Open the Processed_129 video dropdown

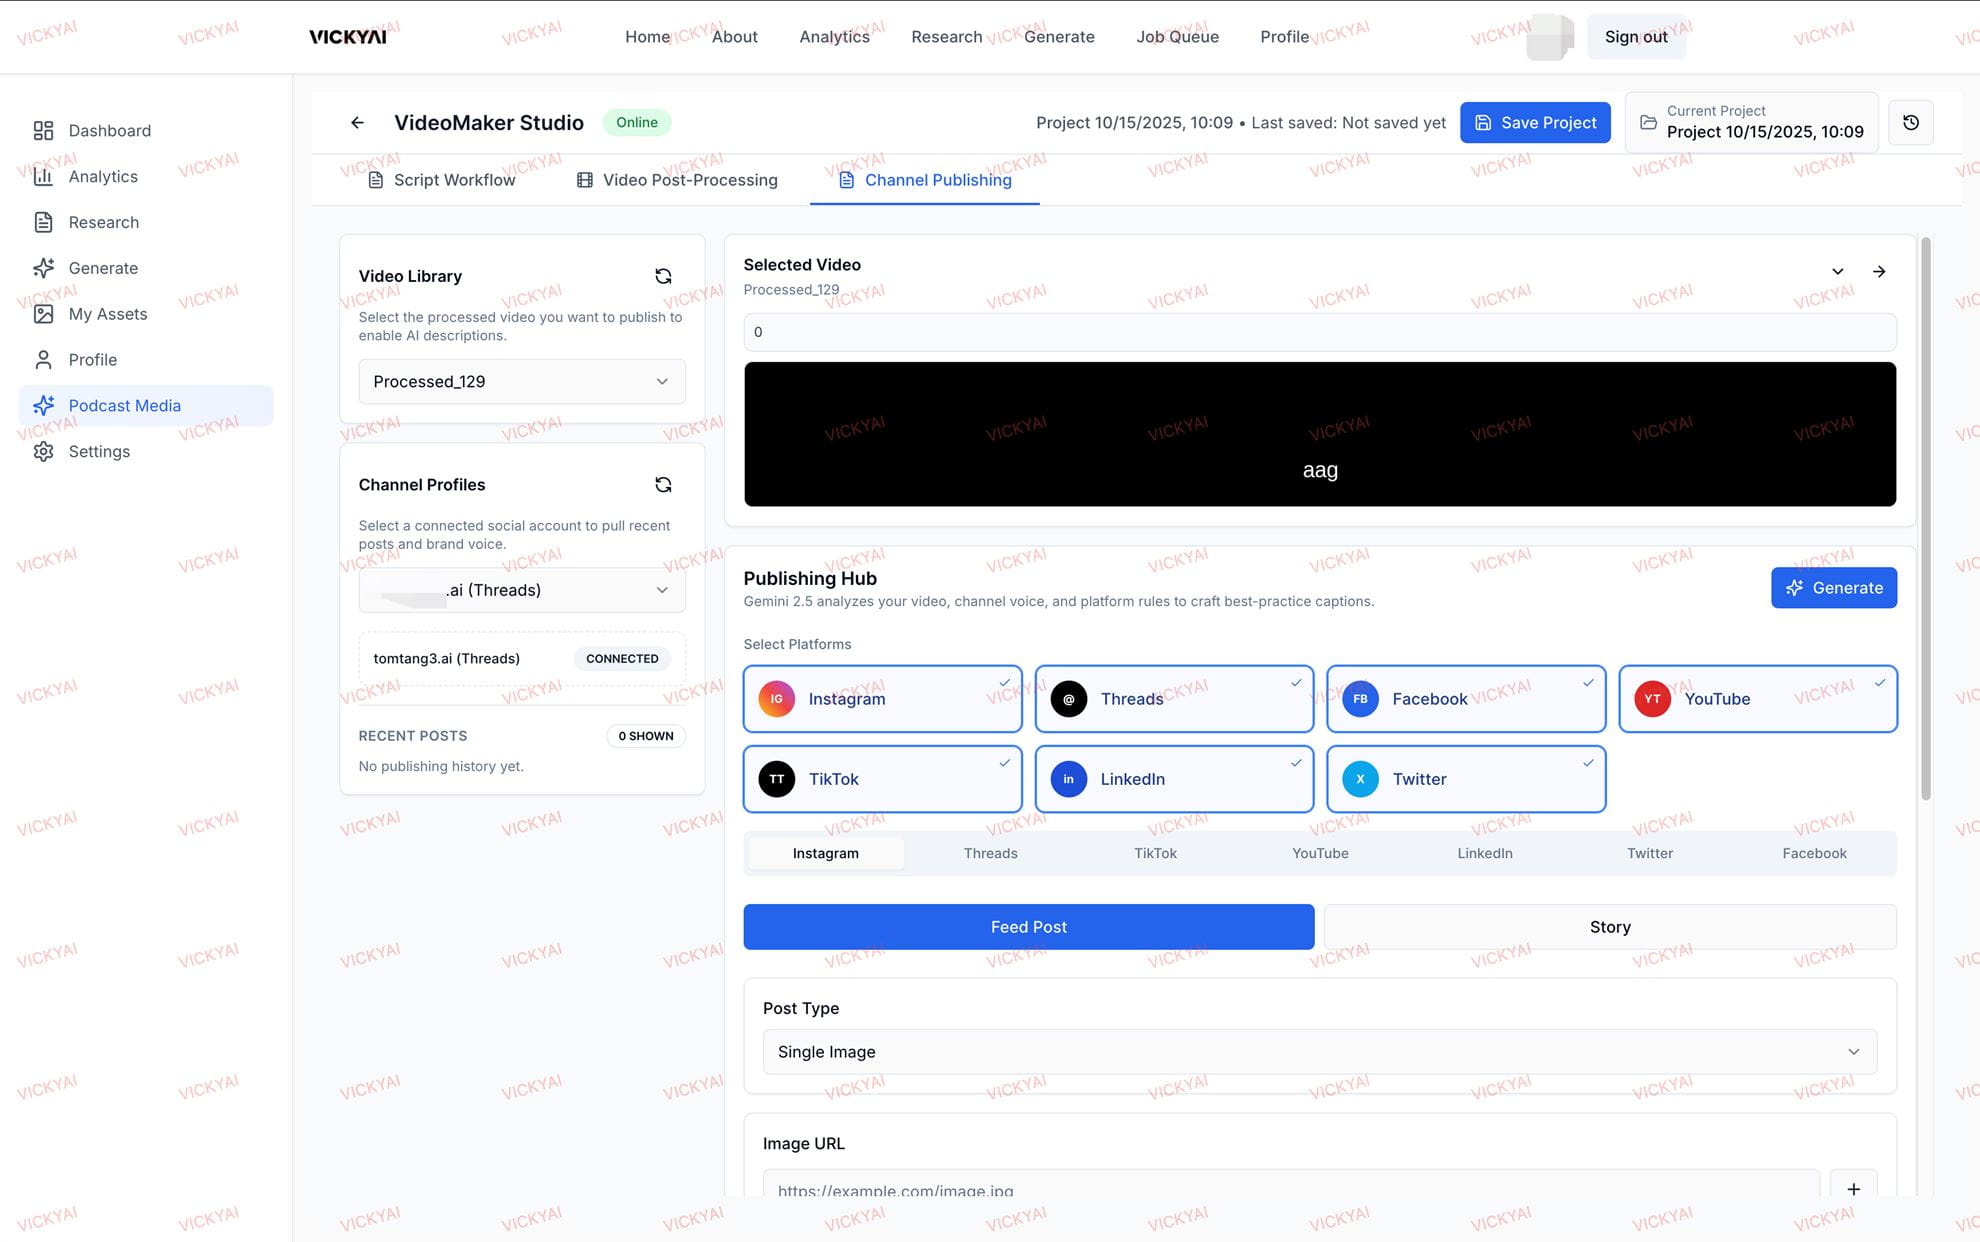(521, 381)
